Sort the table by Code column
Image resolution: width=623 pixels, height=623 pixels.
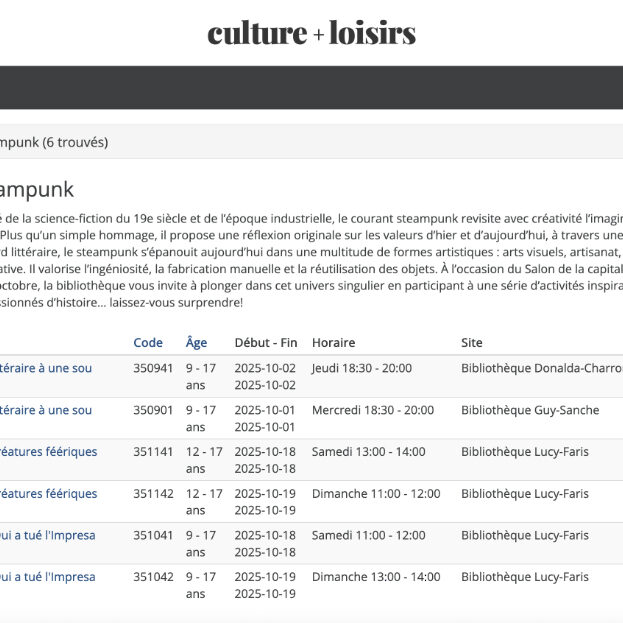pyautogui.click(x=148, y=342)
